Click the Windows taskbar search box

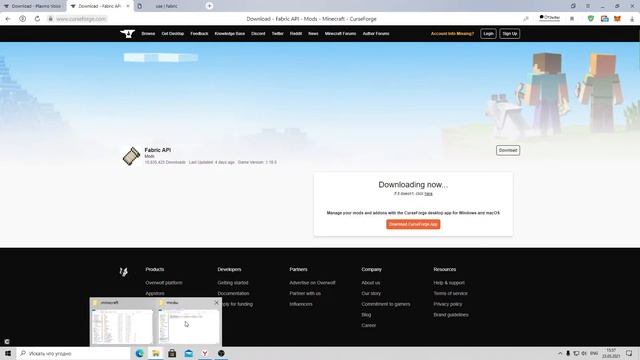(x=73, y=353)
